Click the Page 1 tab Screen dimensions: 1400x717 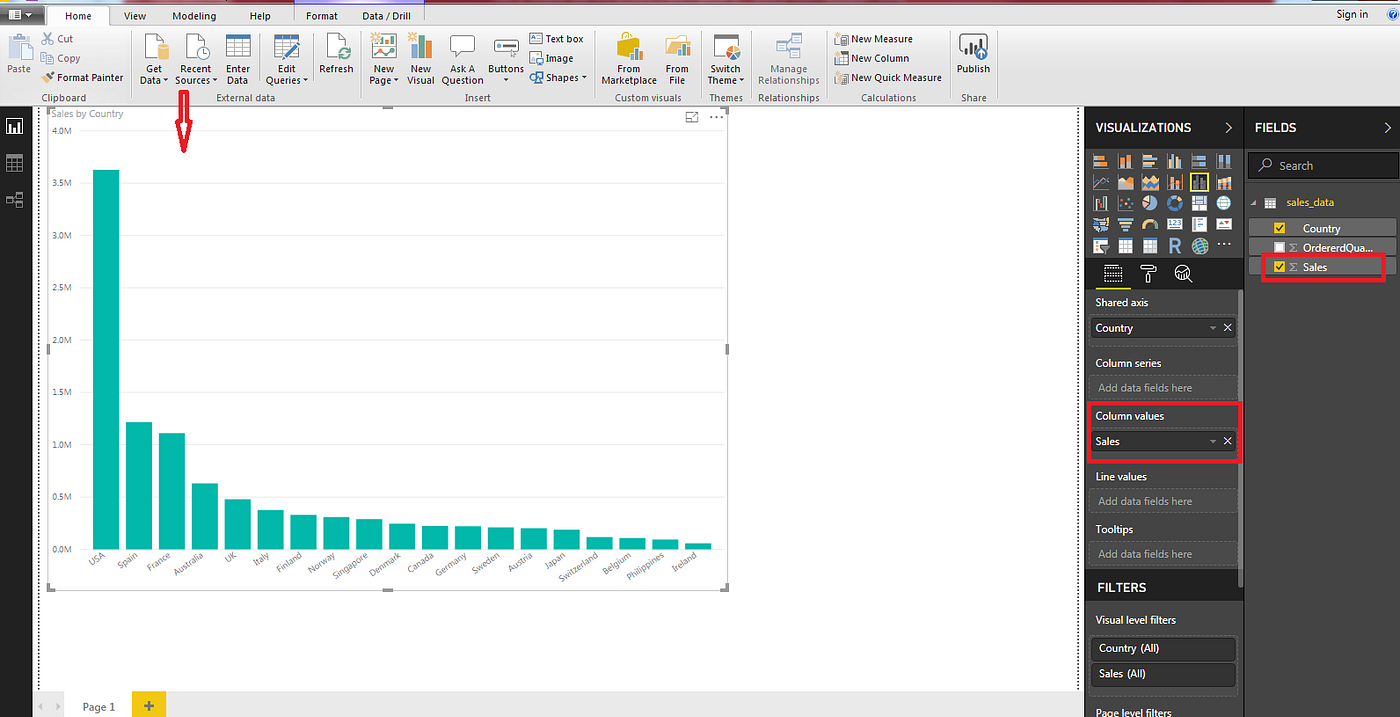(99, 706)
